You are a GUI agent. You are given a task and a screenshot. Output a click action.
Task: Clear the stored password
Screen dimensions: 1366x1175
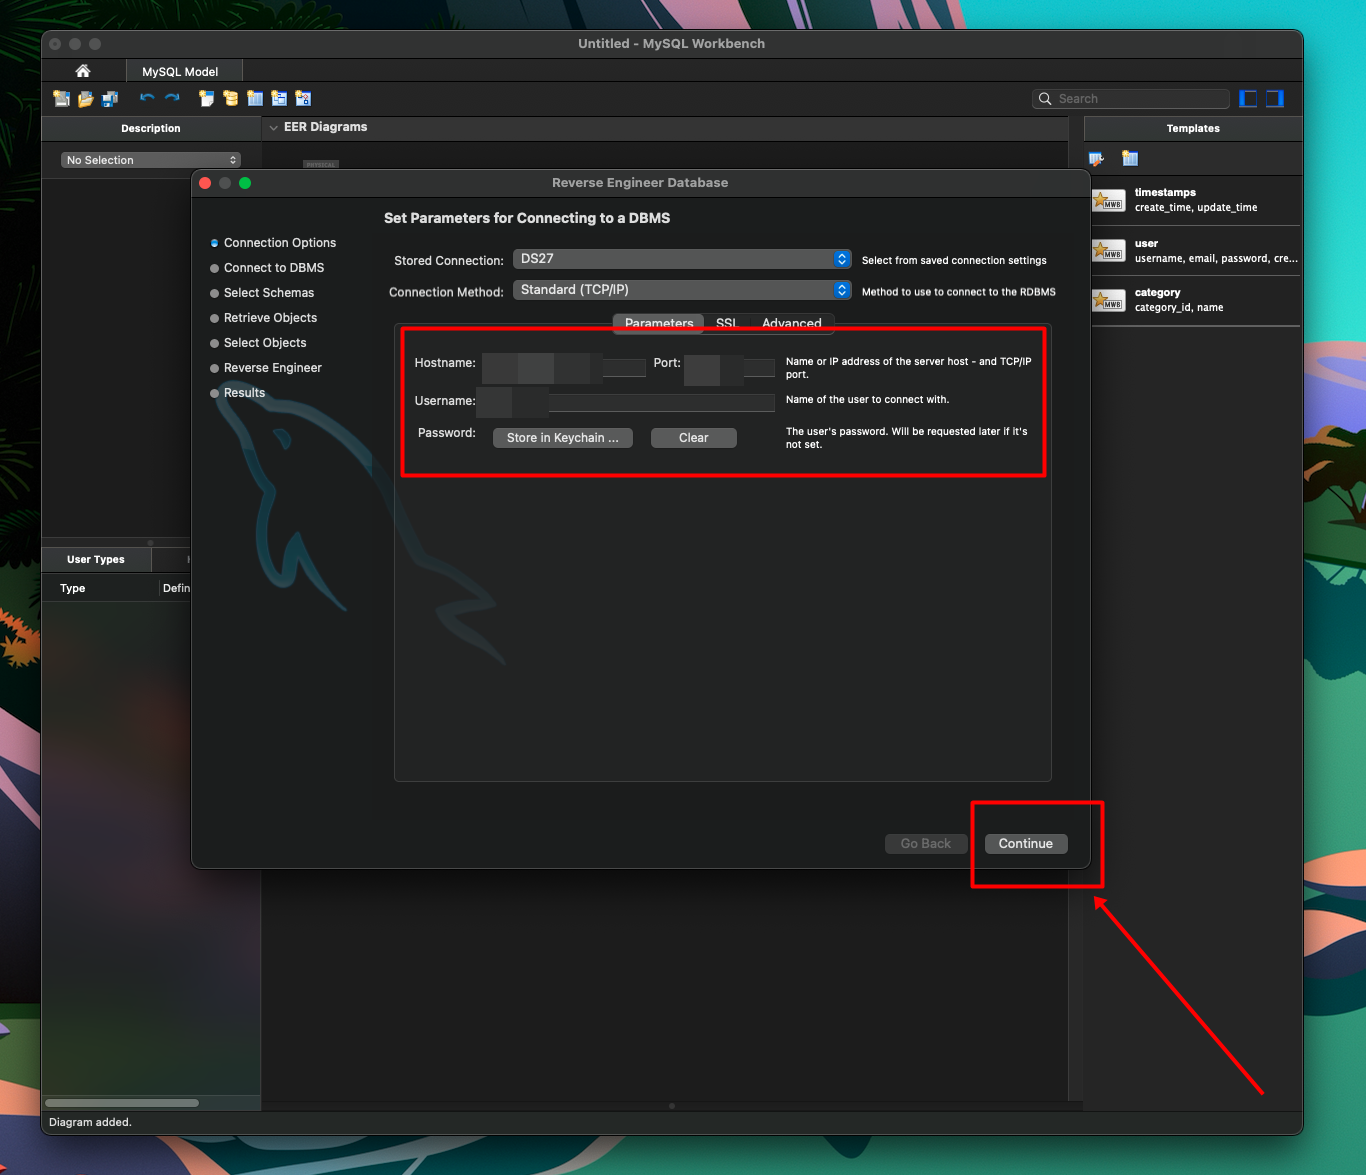click(693, 438)
